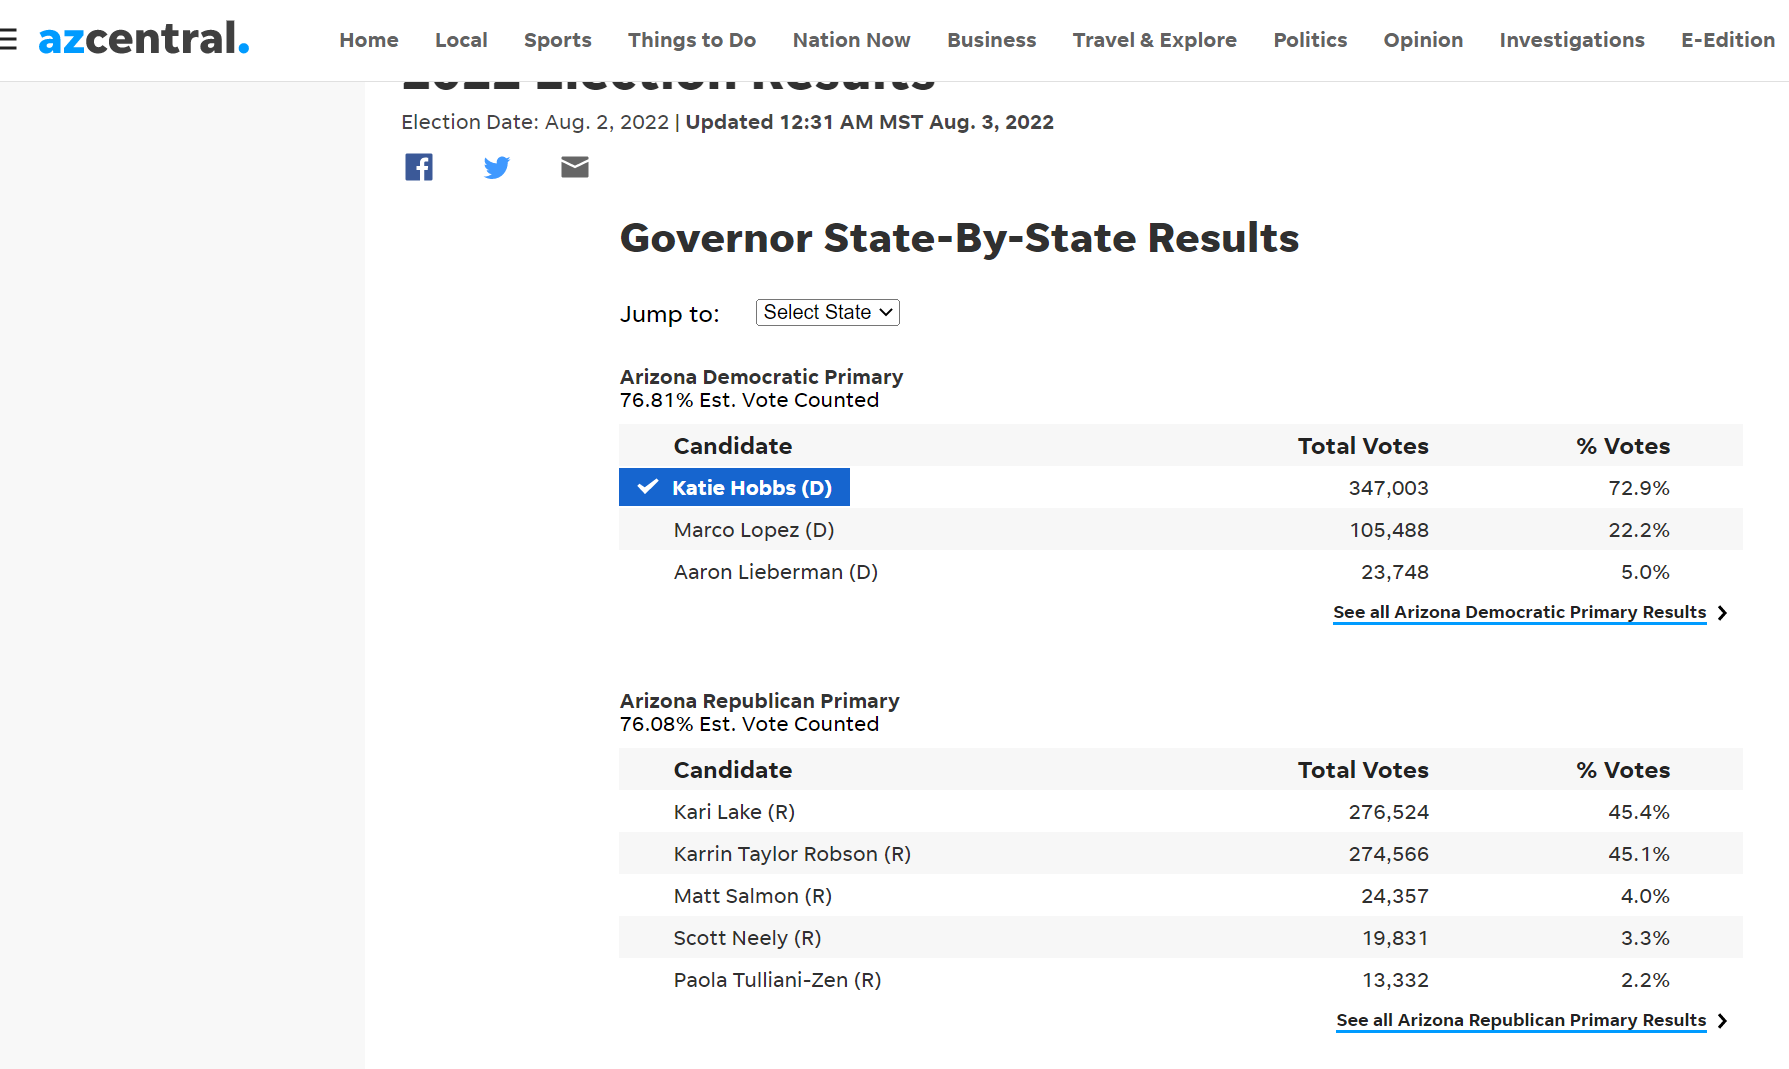Viewport: 1789px width, 1069px height.
Task: Click Democratic table Candidate column header
Action: point(733,446)
